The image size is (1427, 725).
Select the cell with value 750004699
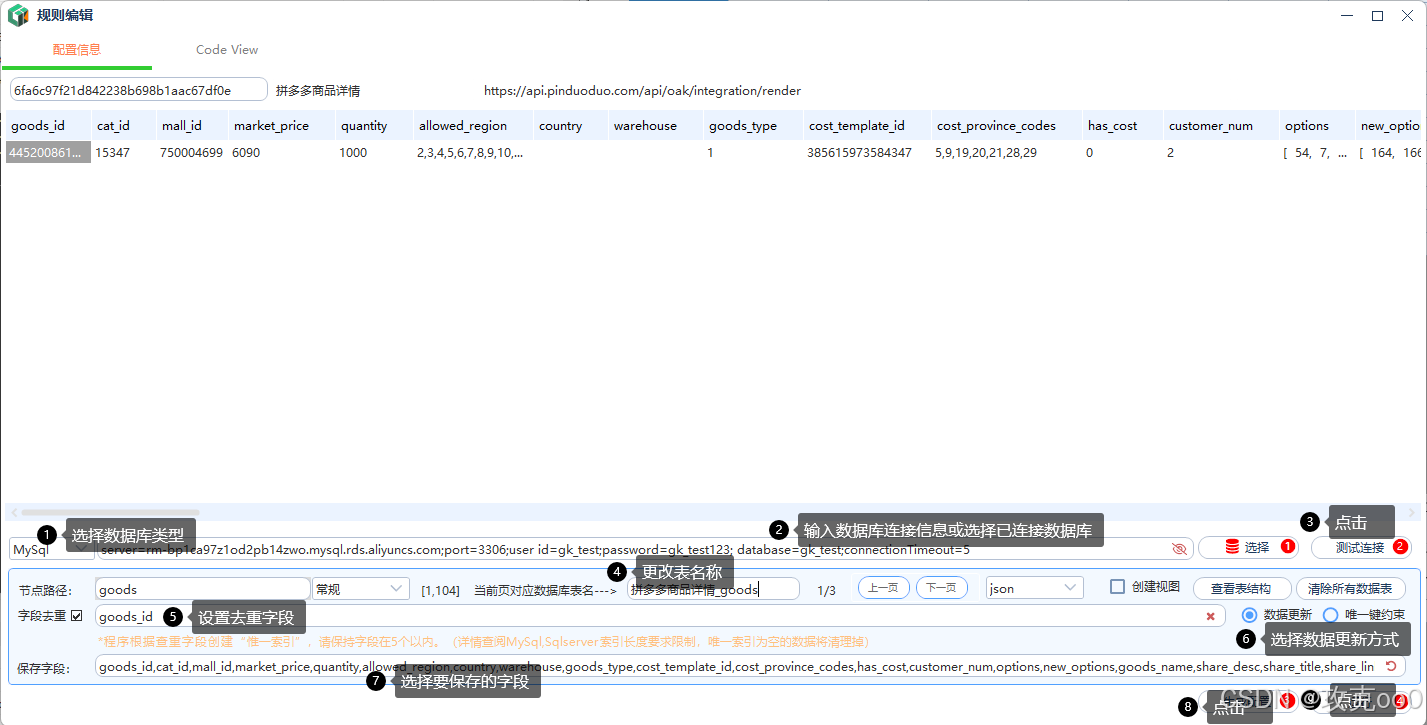pyautogui.click(x=191, y=153)
